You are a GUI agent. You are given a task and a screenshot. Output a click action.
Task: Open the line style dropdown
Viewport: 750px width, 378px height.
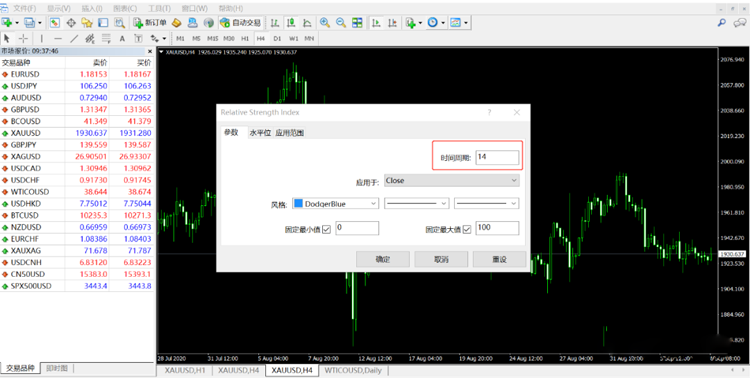[416, 203]
